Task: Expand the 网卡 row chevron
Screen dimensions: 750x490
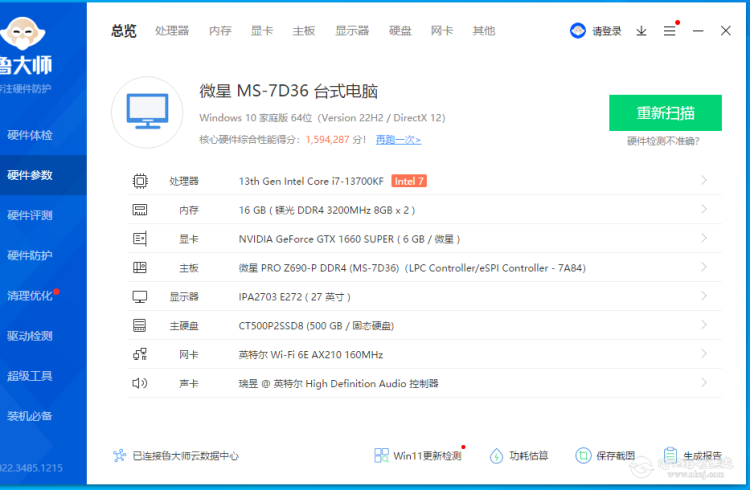Action: pos(704,354)
